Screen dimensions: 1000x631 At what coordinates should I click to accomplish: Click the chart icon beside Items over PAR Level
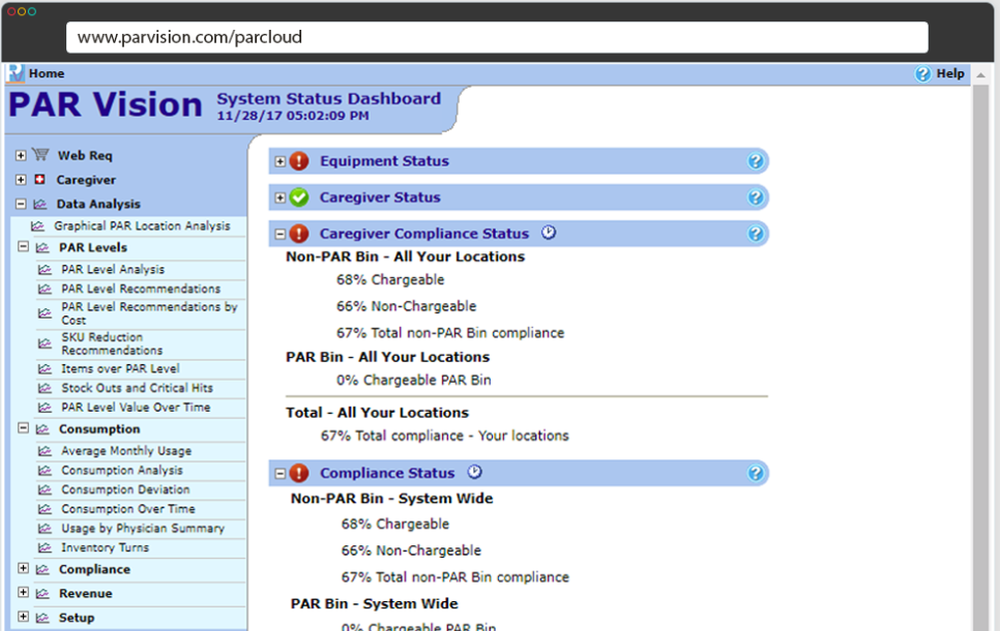point(45,369)
